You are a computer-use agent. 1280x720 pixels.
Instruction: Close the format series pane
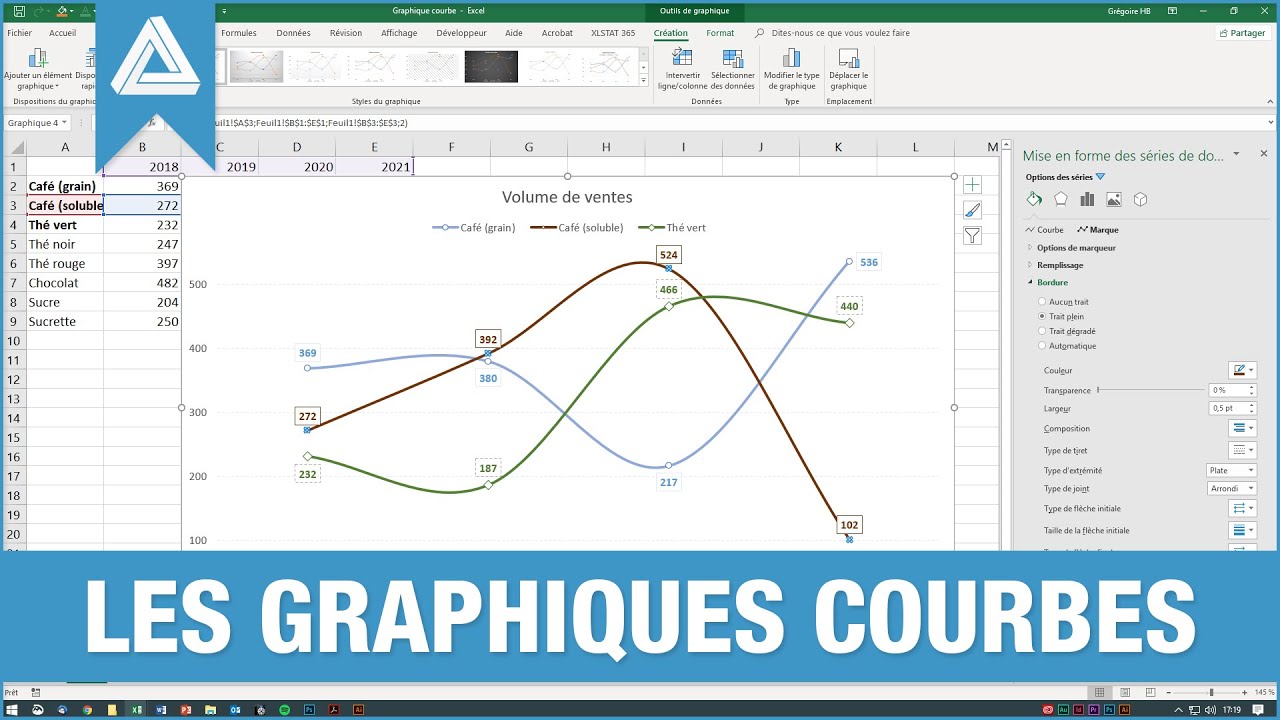pos(1264,154)
